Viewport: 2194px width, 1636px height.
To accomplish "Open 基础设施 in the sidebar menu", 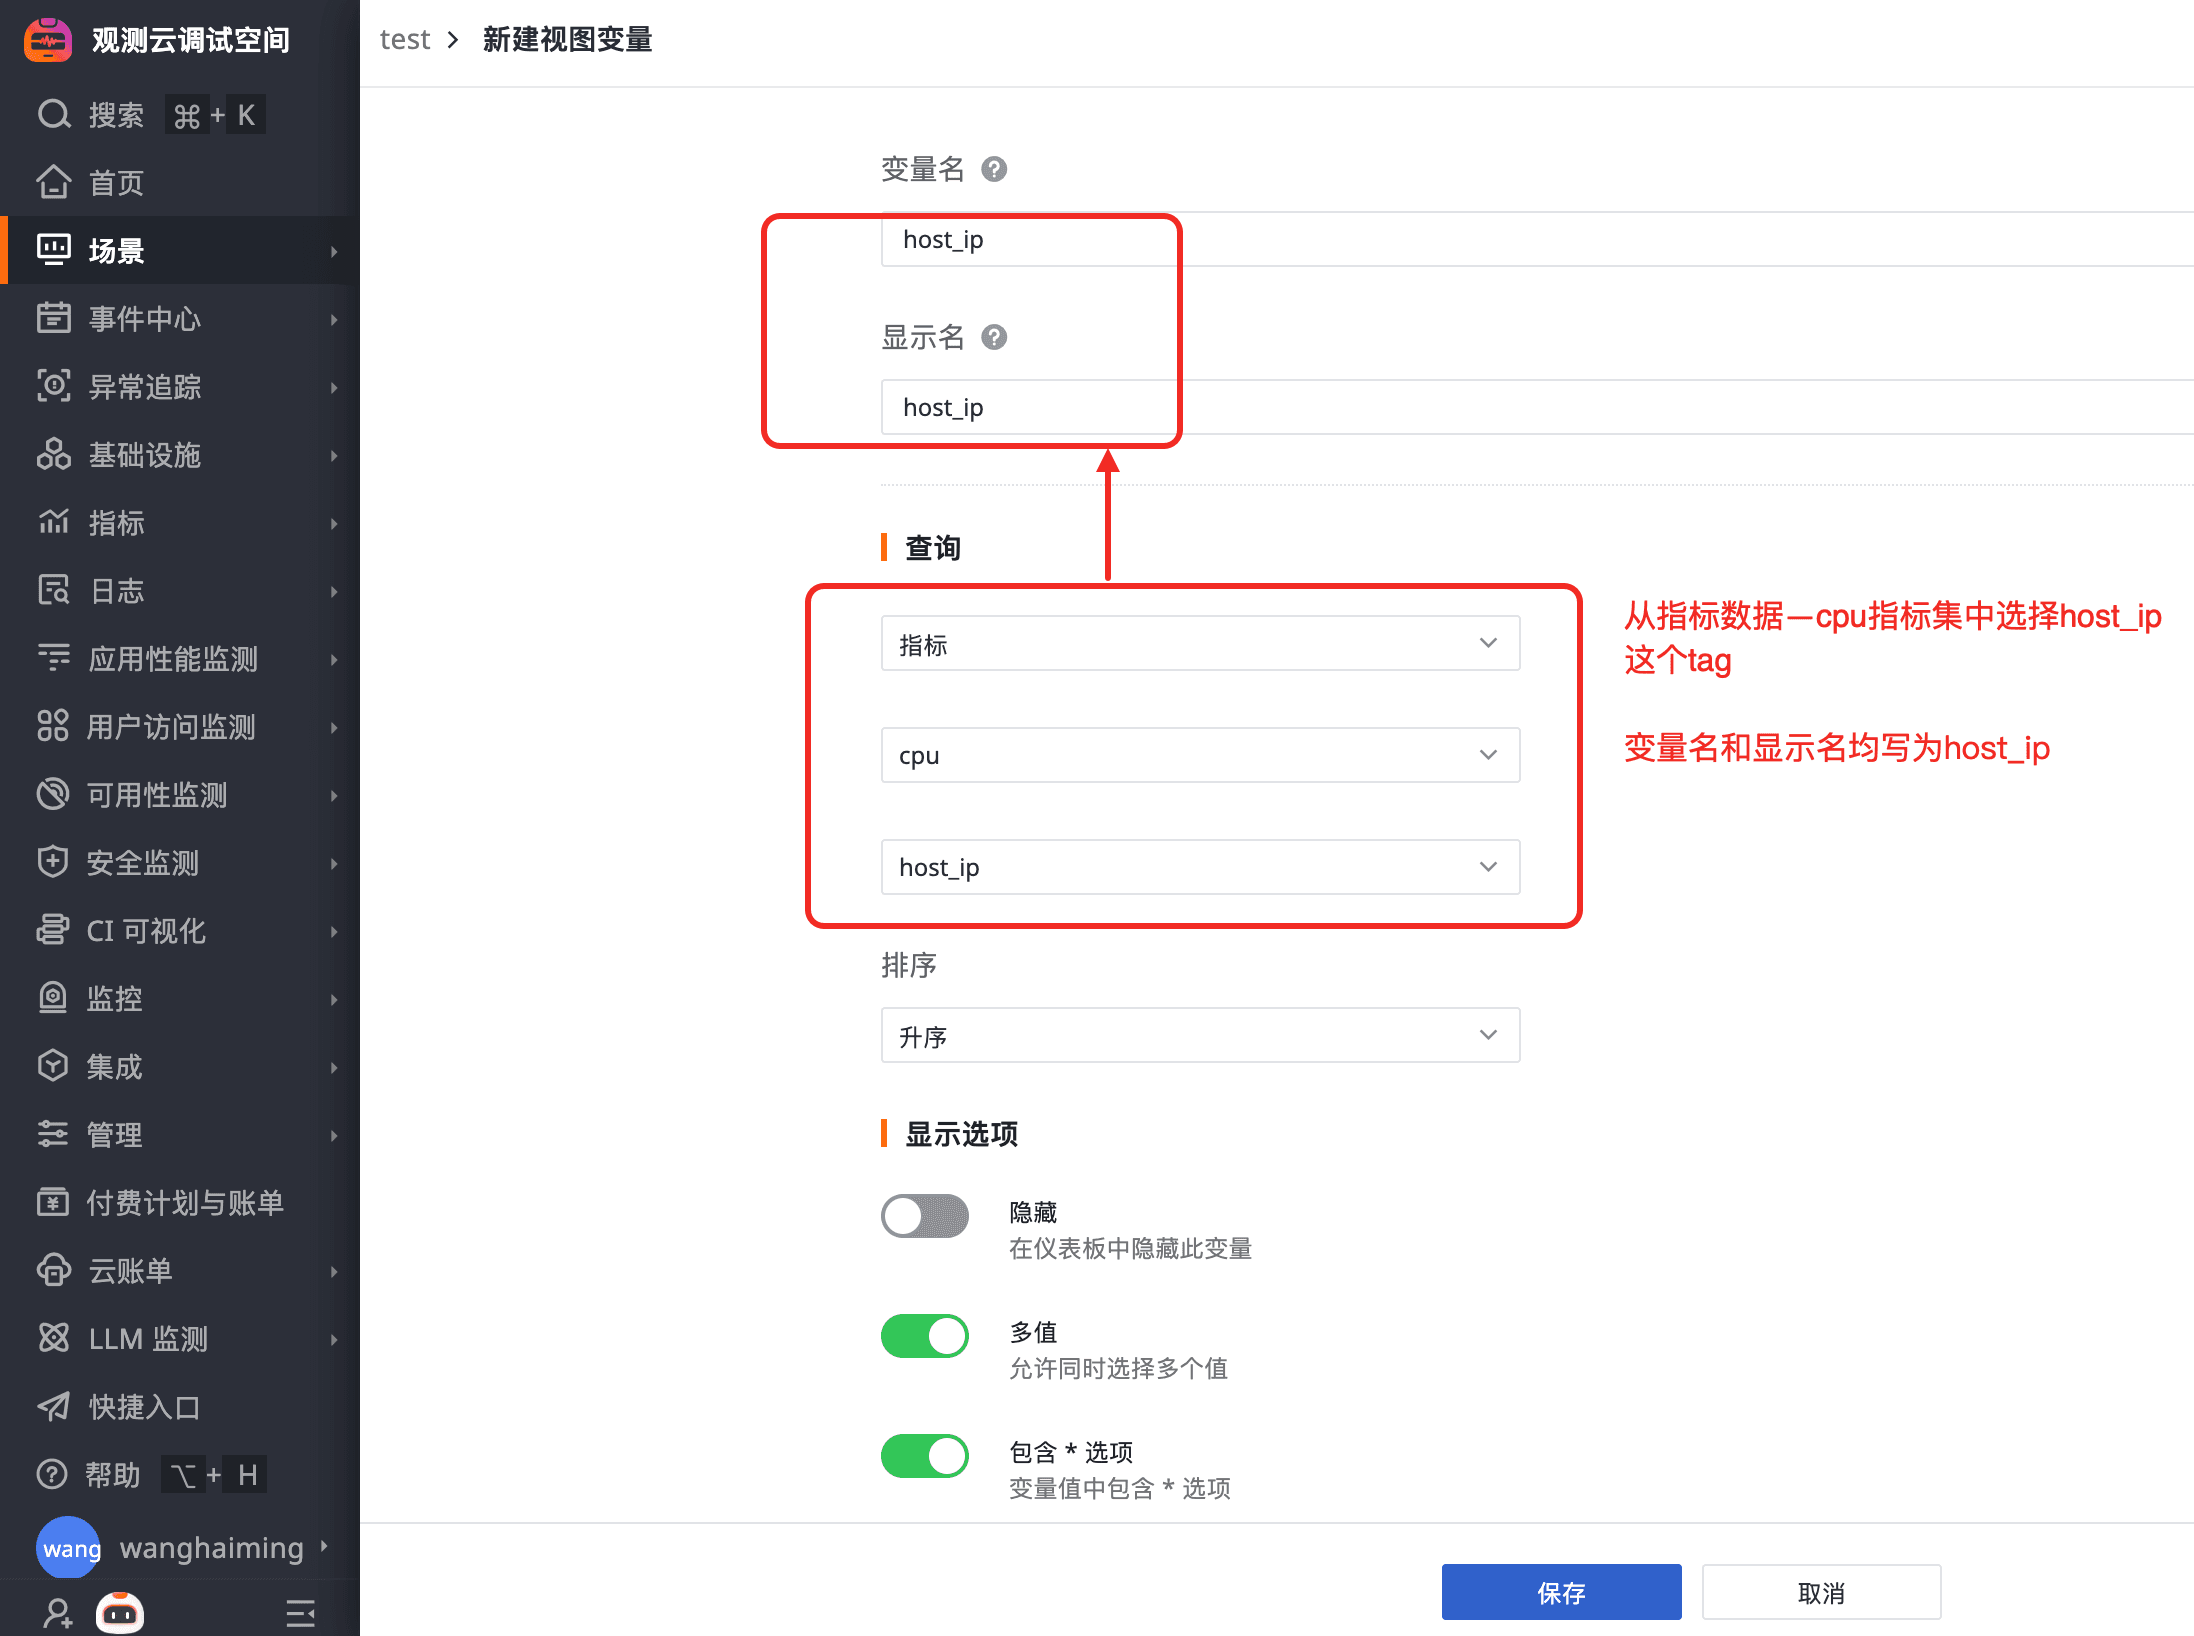I will pyautogui.click(x=145, y=455).
